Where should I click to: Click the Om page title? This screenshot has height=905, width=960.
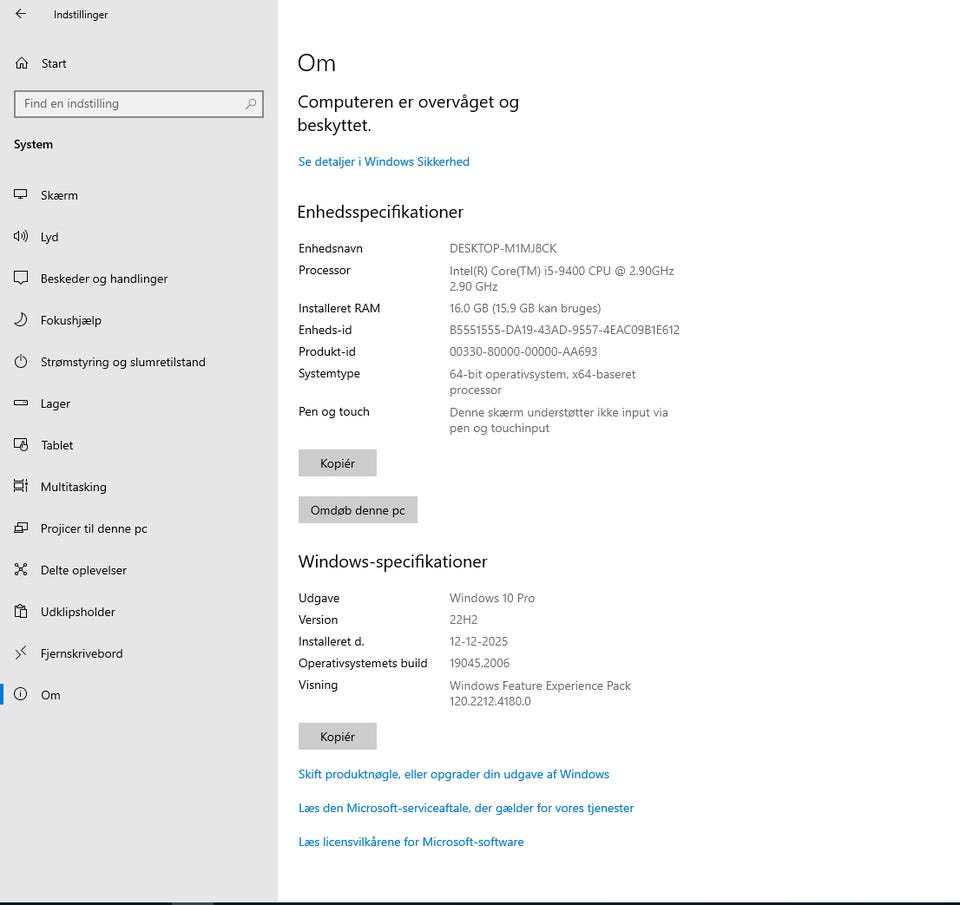click(x=317, y=62)
